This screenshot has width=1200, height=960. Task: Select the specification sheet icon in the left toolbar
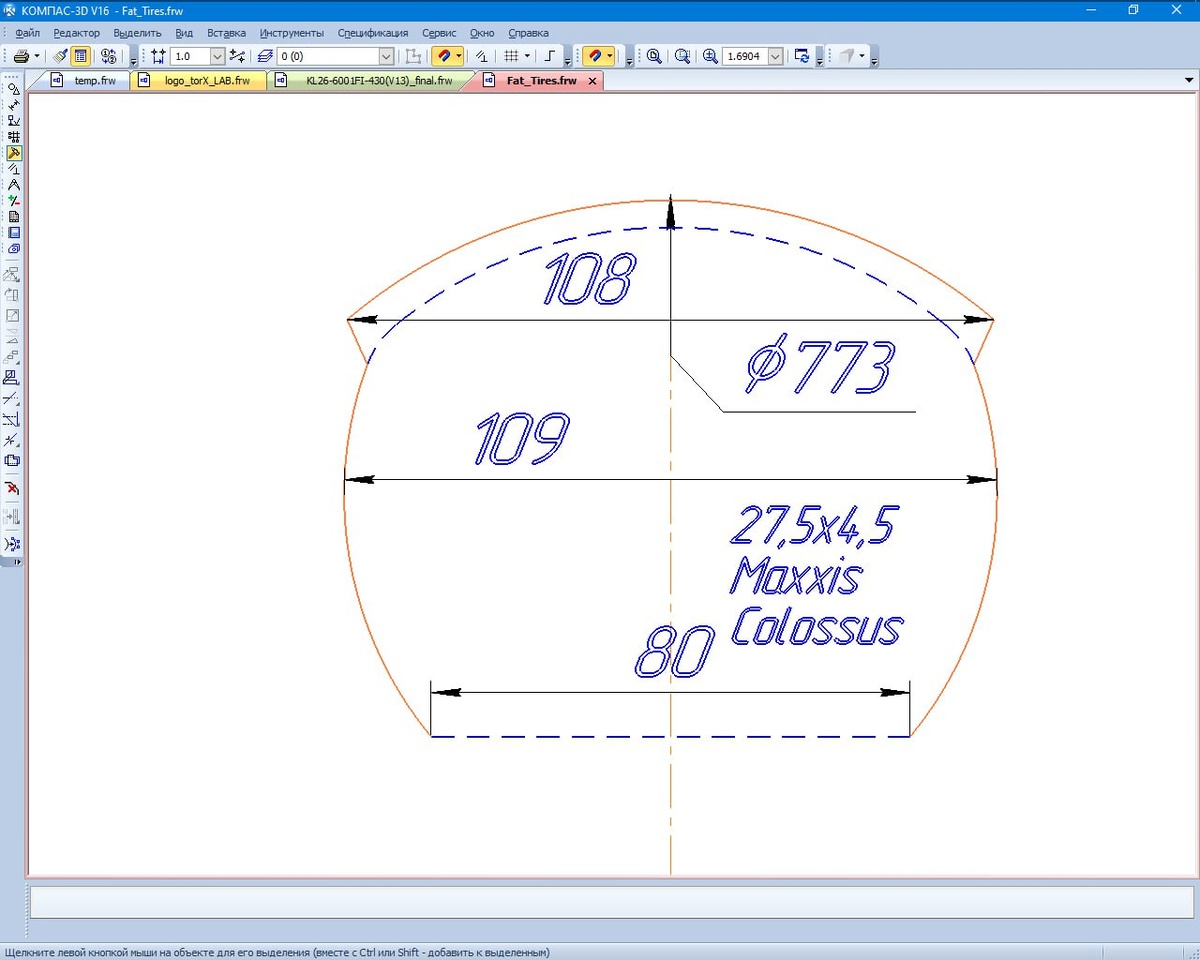(14, 217)
